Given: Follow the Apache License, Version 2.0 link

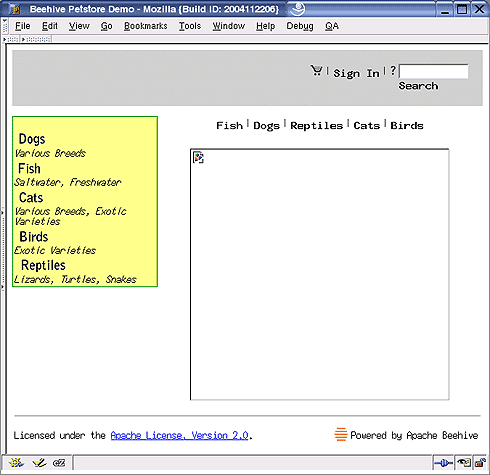Looking at the screenshot, I should pyautogui.click(x=179, y=435).
